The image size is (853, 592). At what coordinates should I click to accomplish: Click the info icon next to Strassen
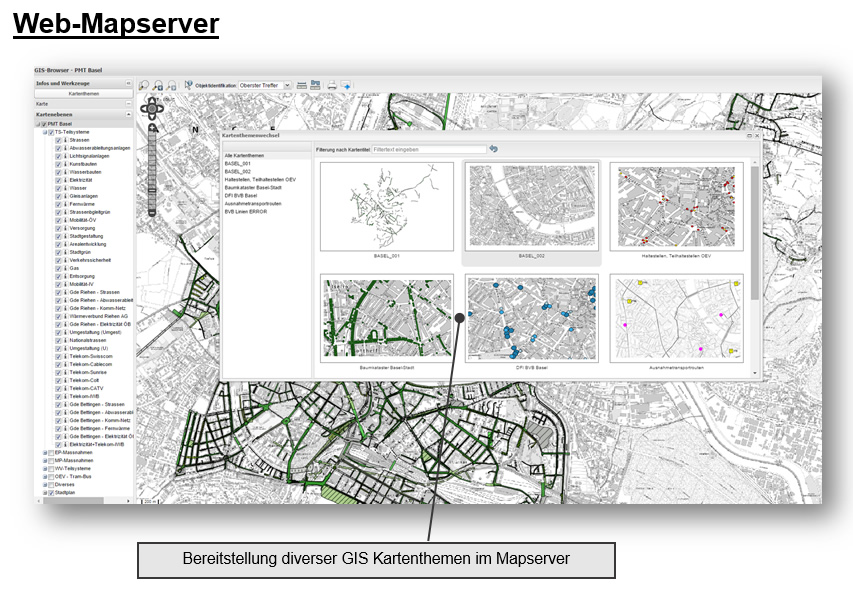tap(66, 141)
